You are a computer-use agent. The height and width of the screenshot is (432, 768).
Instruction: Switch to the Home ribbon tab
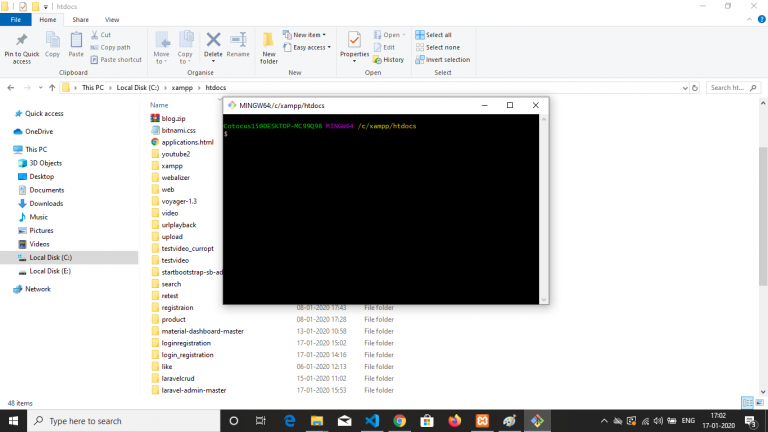(x=48, y=20)
